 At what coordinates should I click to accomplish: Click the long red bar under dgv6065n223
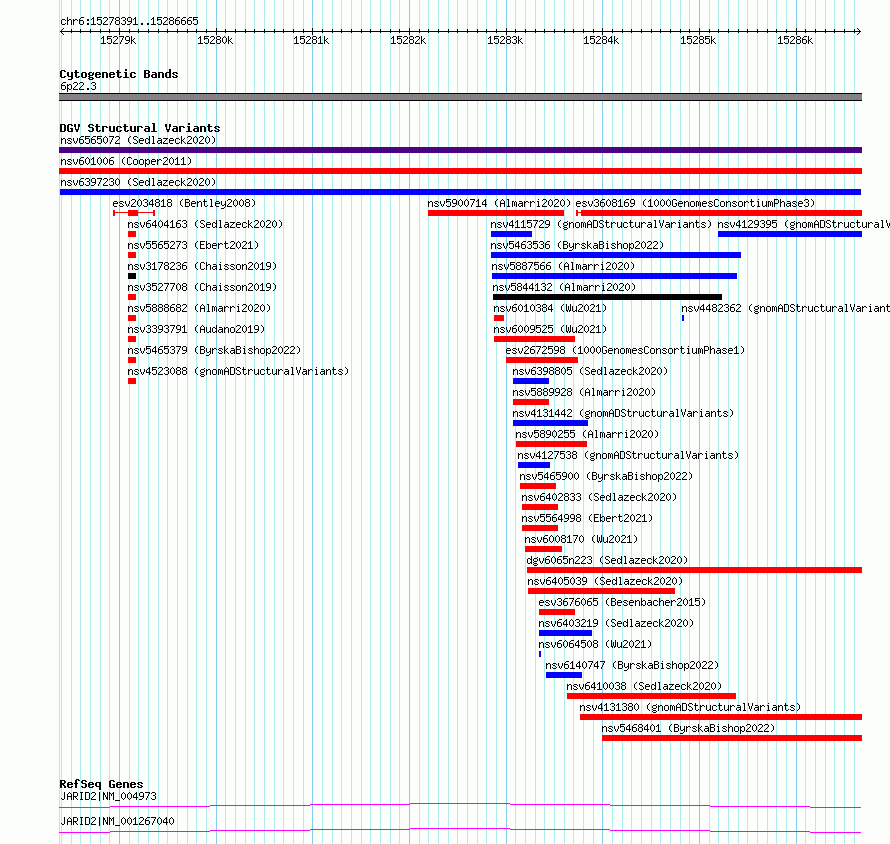(x=694, y=570)
